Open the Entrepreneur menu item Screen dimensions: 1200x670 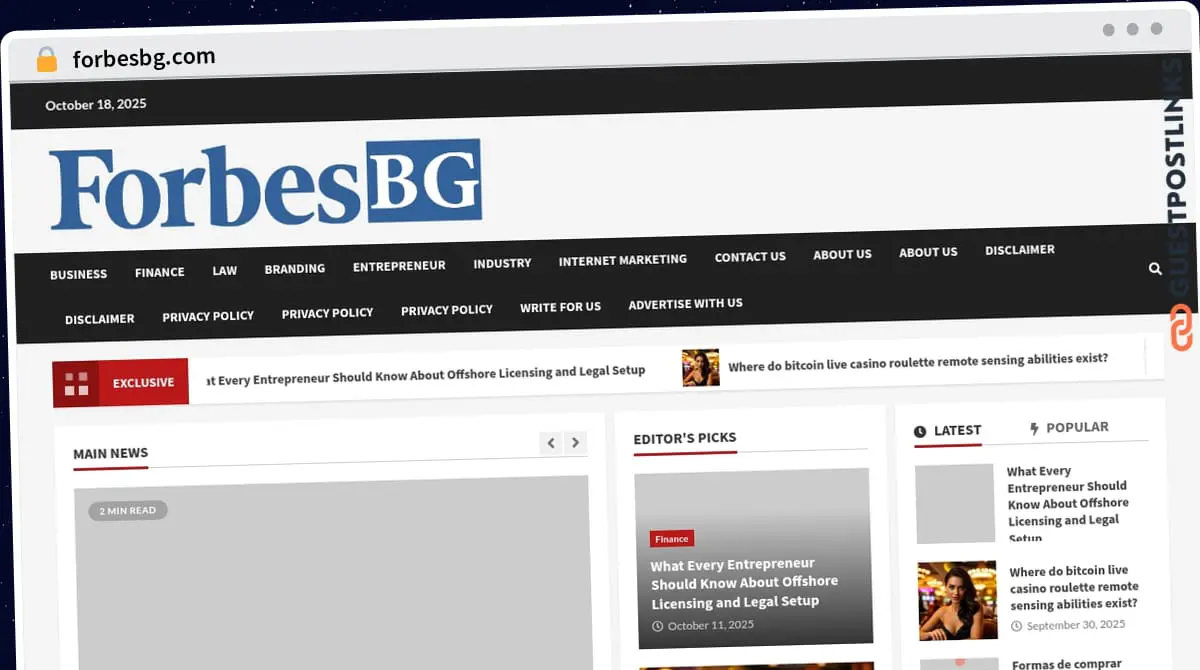pos(399,266)
